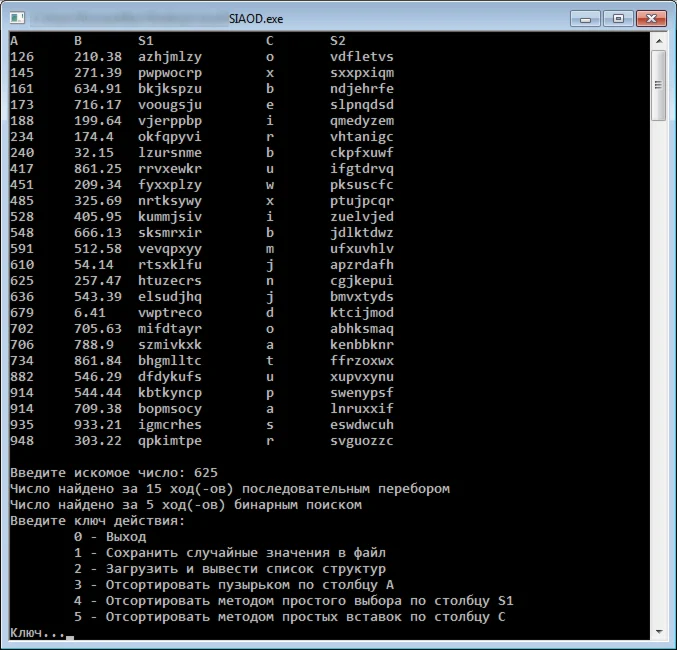Click the string azhjmlzy

[x=170, y=57]
